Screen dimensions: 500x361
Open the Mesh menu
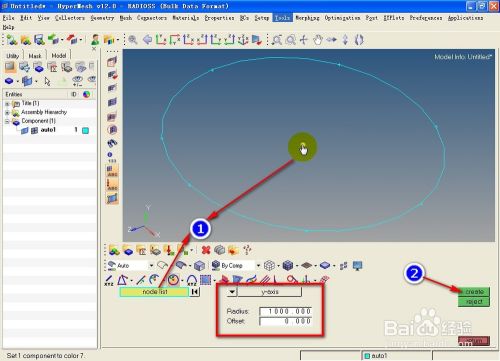[x=126, y=18]
